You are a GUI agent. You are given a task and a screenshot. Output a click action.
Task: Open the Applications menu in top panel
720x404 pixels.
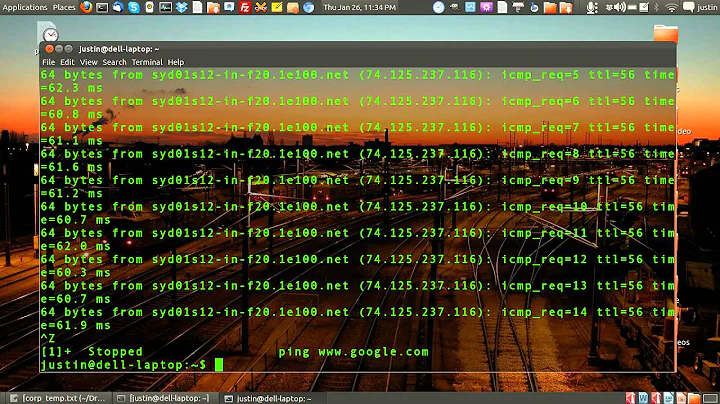(25, 7)
